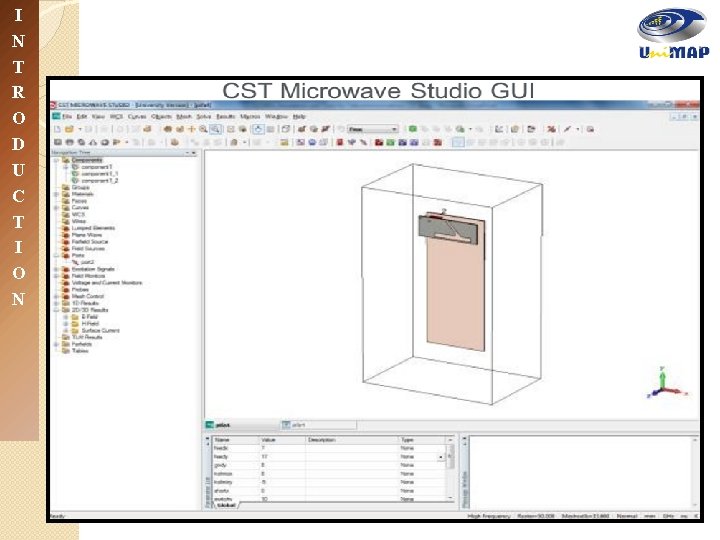Create a brick shape from shapes toolbar

tap(58, 142)
